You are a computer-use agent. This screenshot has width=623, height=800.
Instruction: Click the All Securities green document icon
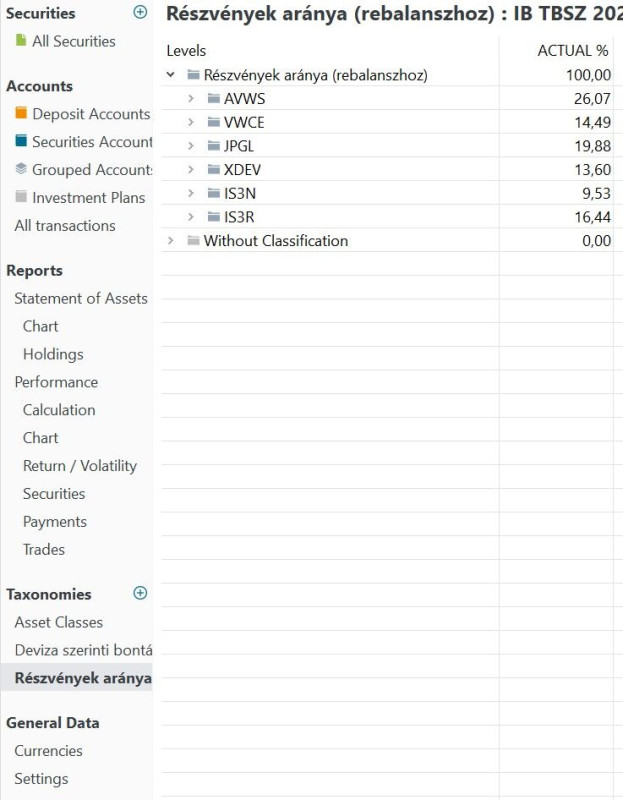(x=21, y=41)
